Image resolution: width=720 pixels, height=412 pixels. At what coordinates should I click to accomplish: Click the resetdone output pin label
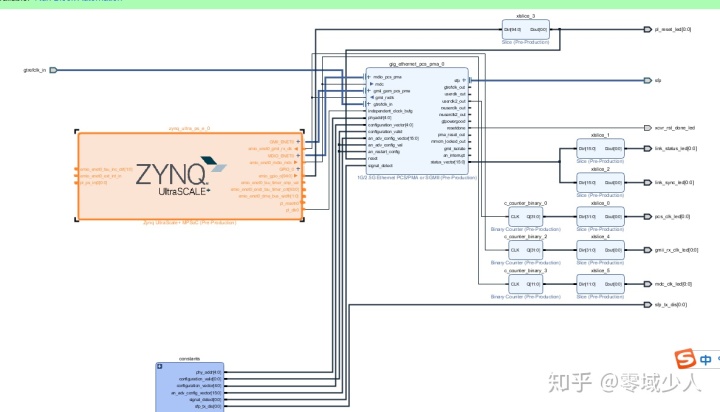pyautogui.click(x=456, y=128)
